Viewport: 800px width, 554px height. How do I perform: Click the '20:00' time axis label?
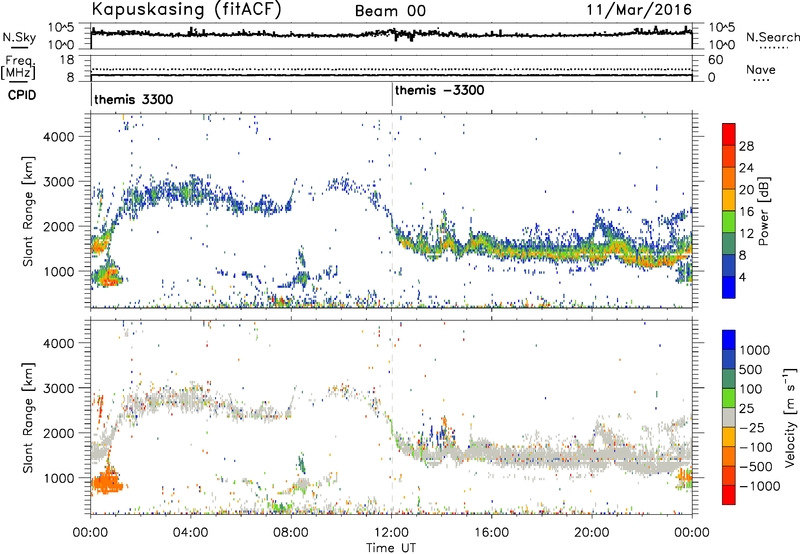tap(592, 533)
